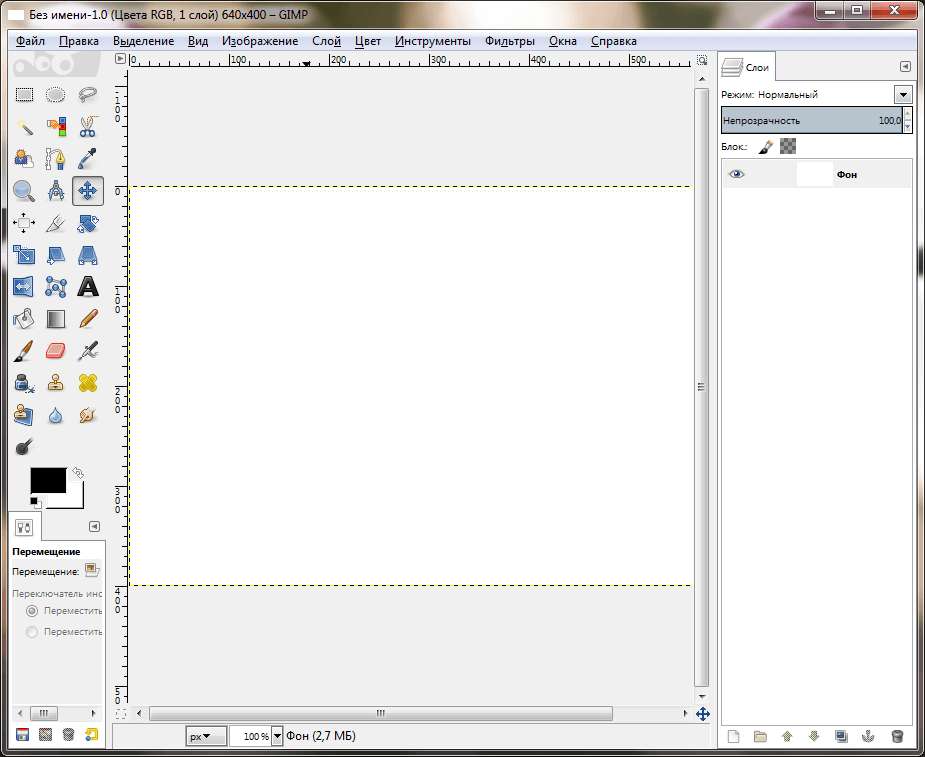The height and width of the screenshot is (757, 925).
Task: Expand the 100% zoom level dropdown
Action: 277,737
